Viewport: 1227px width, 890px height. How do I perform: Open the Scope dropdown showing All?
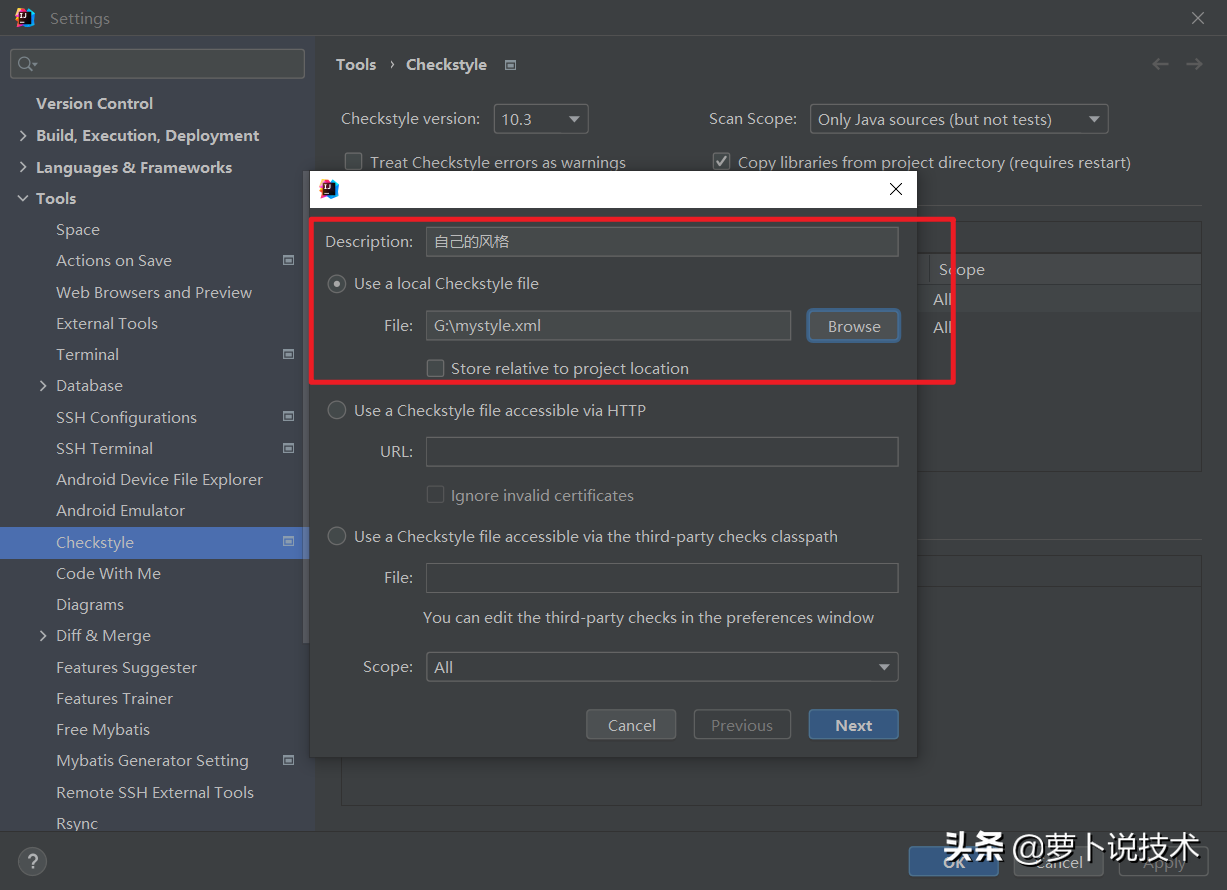[x=662, y=667]
